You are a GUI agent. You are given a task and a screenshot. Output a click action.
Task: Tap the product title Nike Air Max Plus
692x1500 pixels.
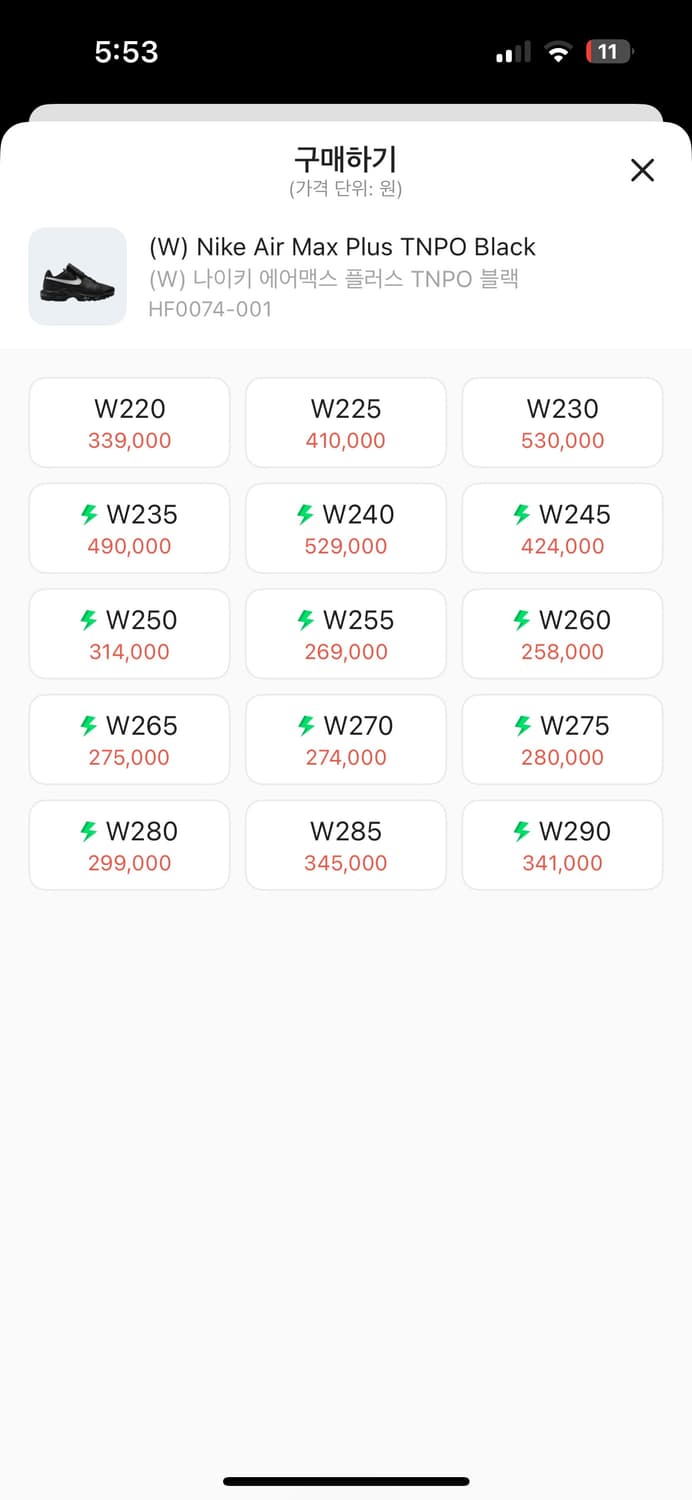[342, 247]
